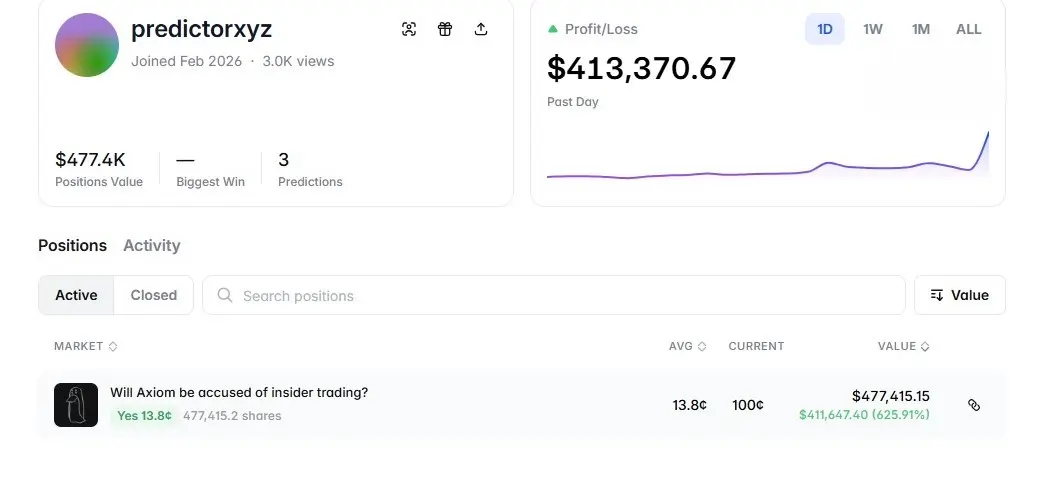Click the Search positions field

point(560,295)
